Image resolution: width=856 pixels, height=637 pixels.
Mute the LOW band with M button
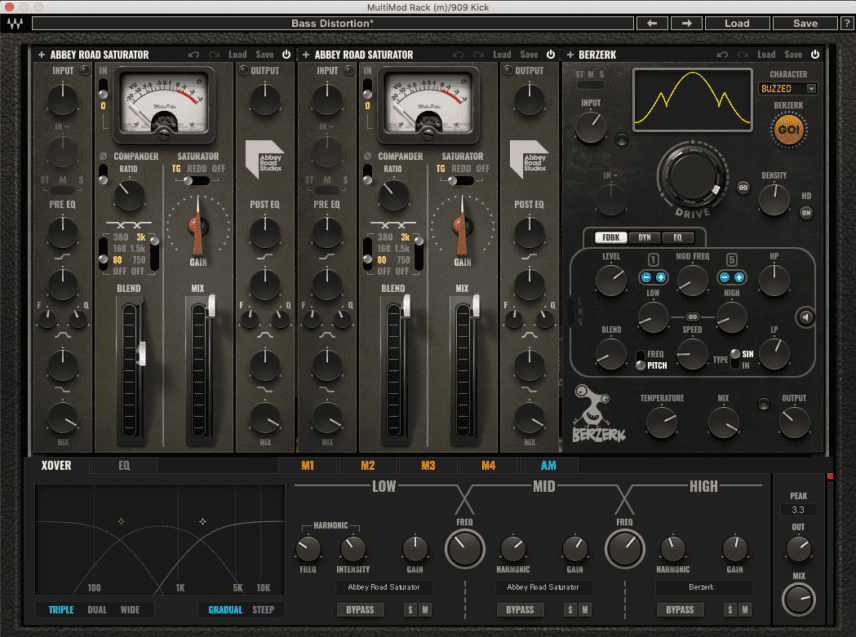pos(425,610)
